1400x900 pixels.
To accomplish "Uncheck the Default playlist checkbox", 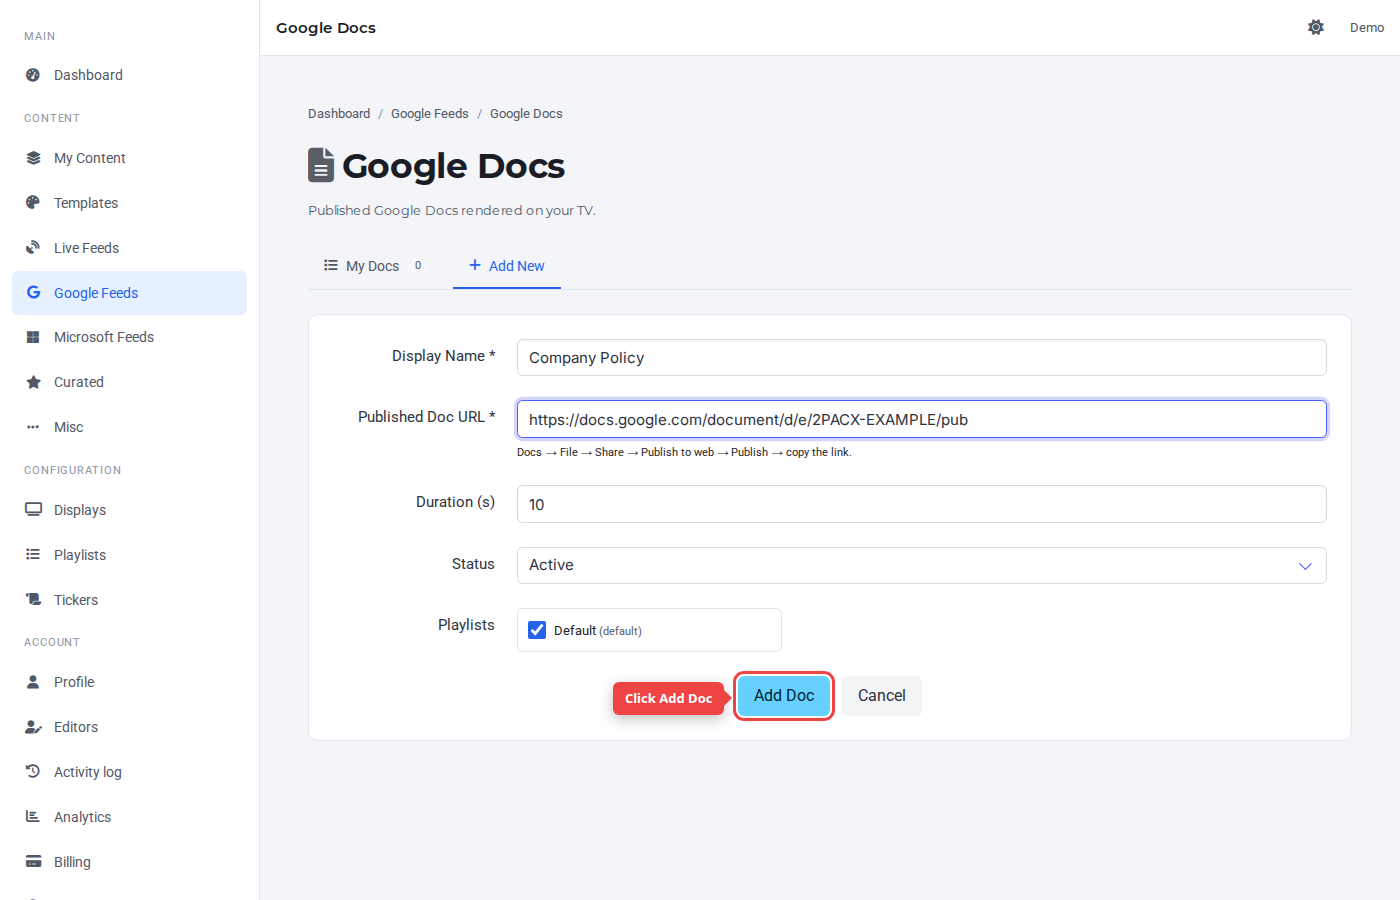I will 537,630.
